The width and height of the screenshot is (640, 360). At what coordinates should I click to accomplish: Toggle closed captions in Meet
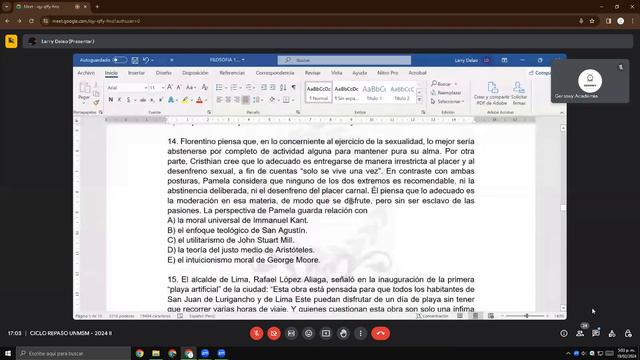pyautogui.click(x=291, y=333)
